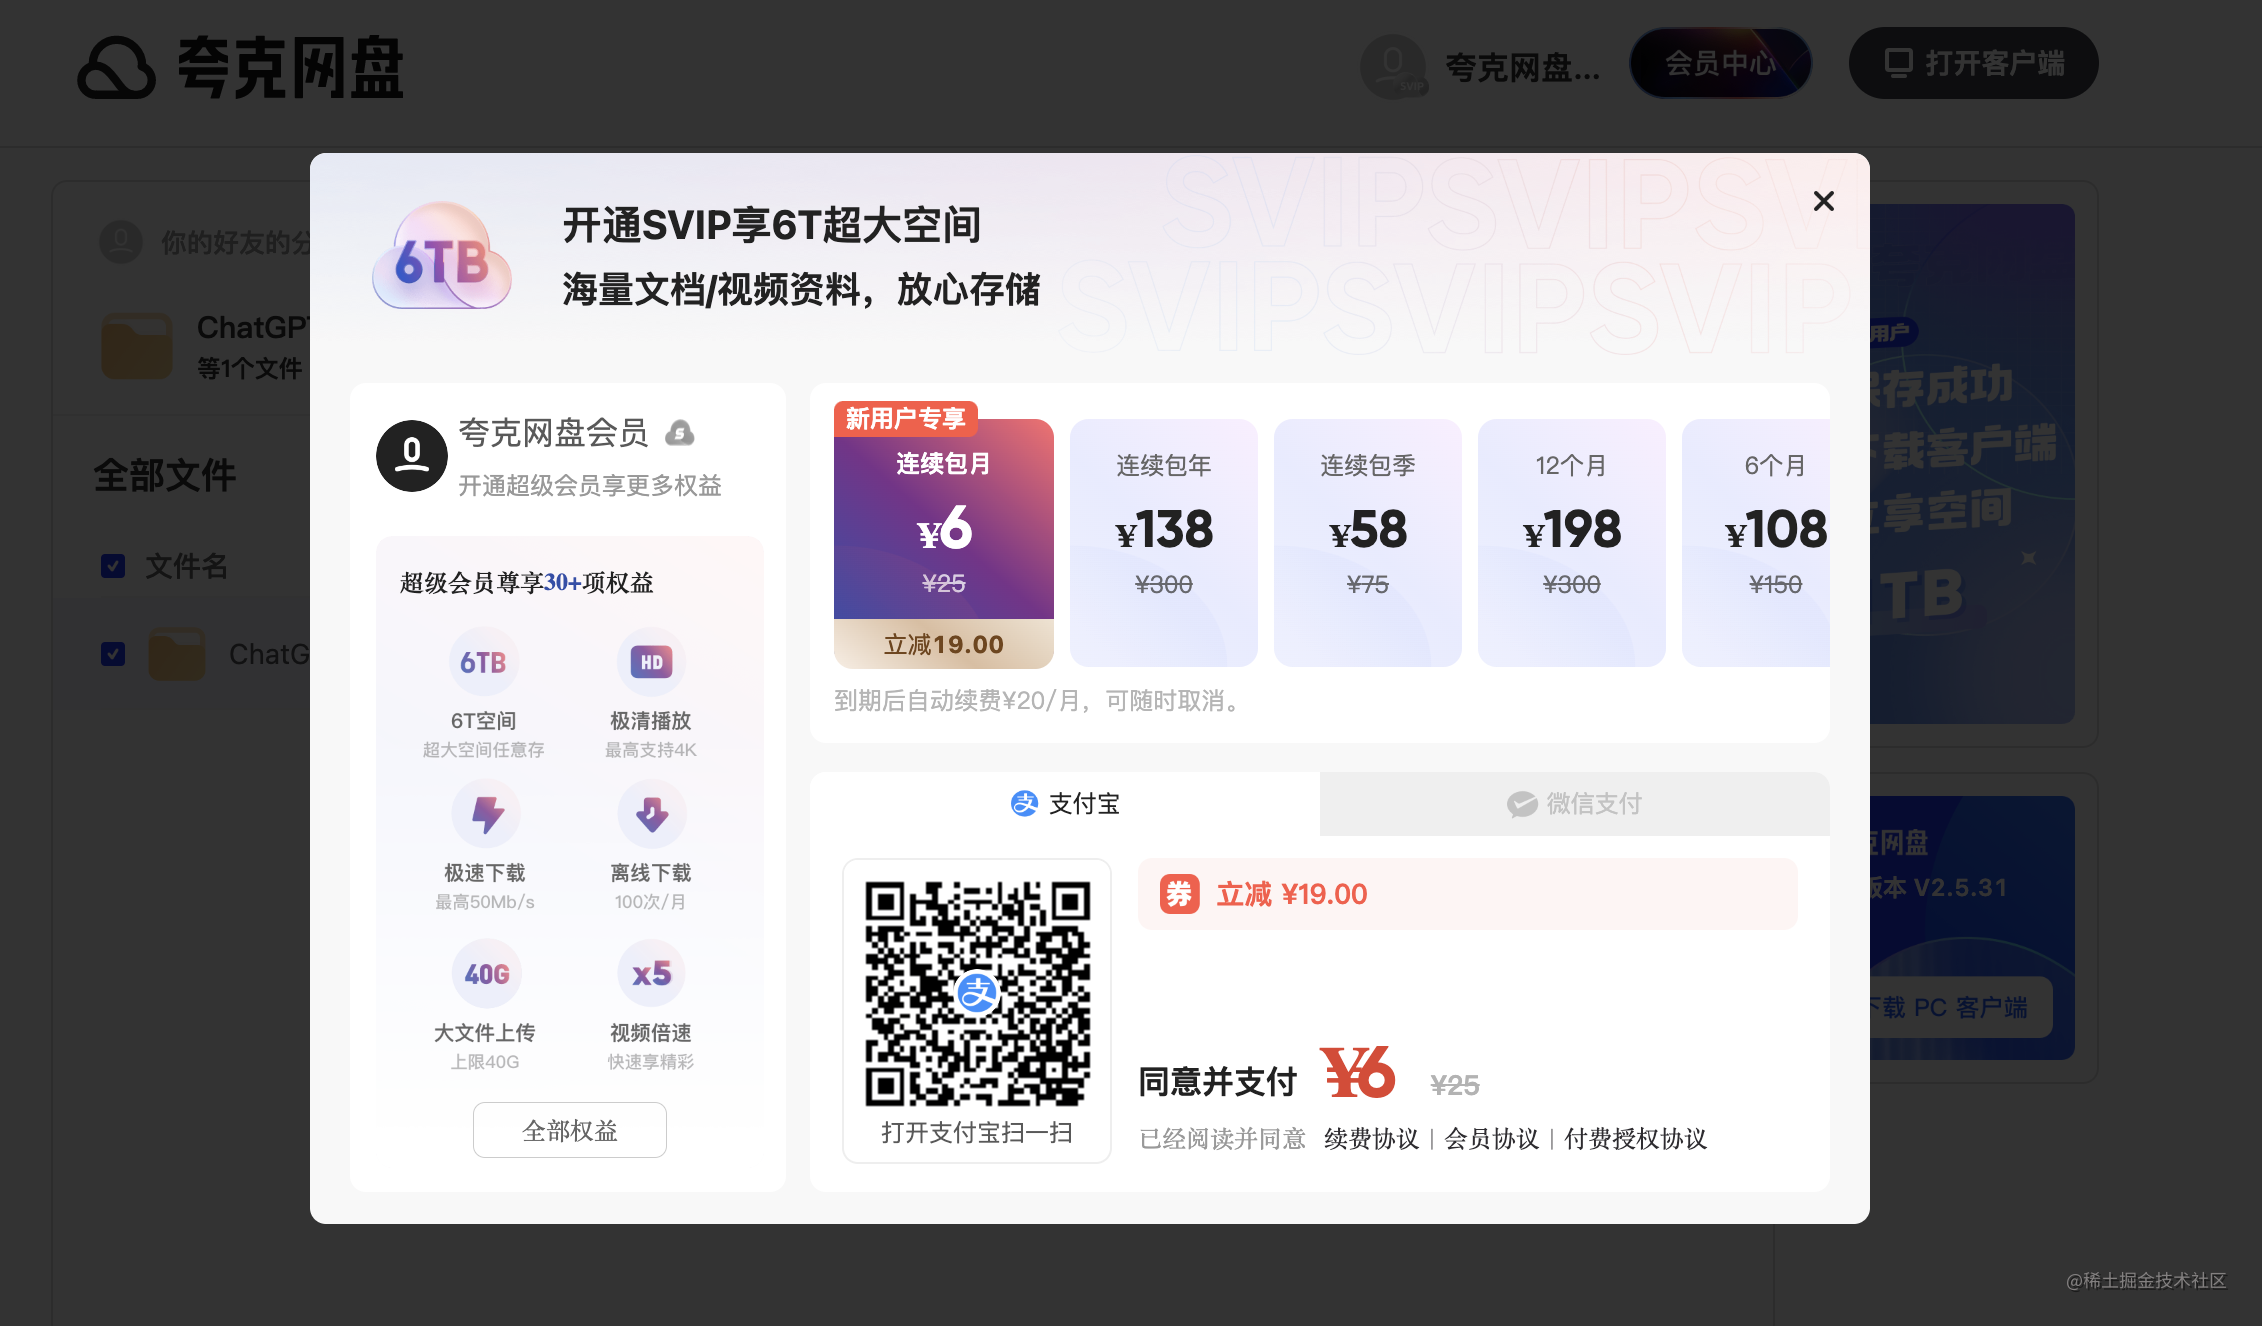The image size is (2262, 1326).
Task: Click the 极速下载 lightning icon
Action: tap(486, 815)
